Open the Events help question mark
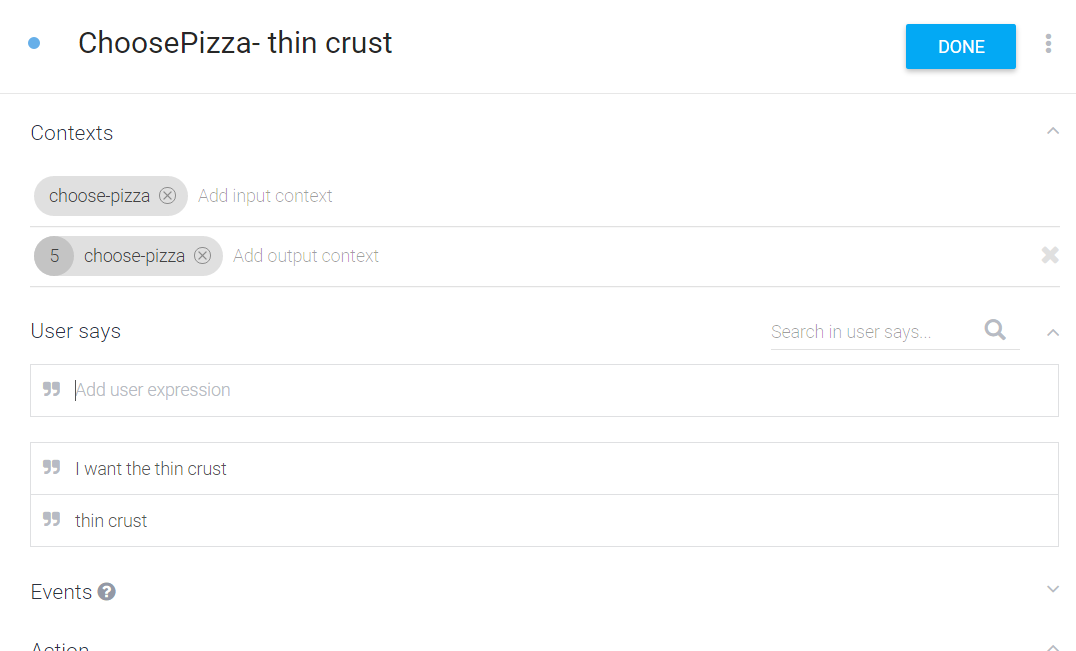 107,592
